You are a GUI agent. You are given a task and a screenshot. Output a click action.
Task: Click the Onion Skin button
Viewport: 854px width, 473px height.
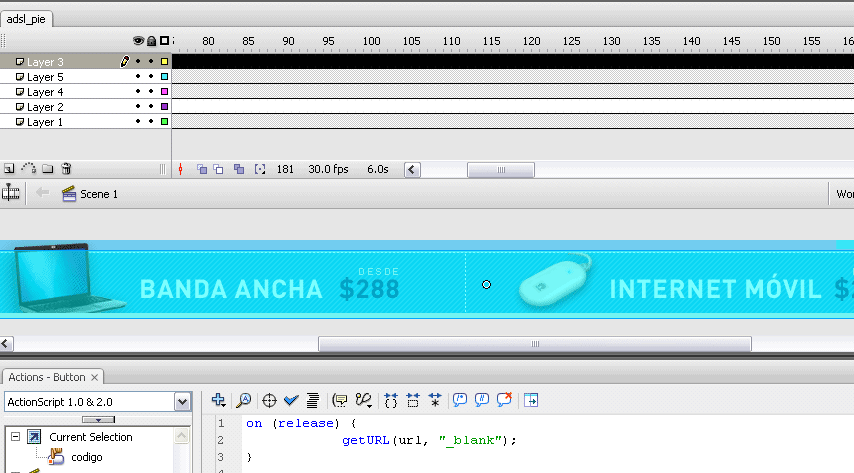pyautogui.click(x=202, y=169)
